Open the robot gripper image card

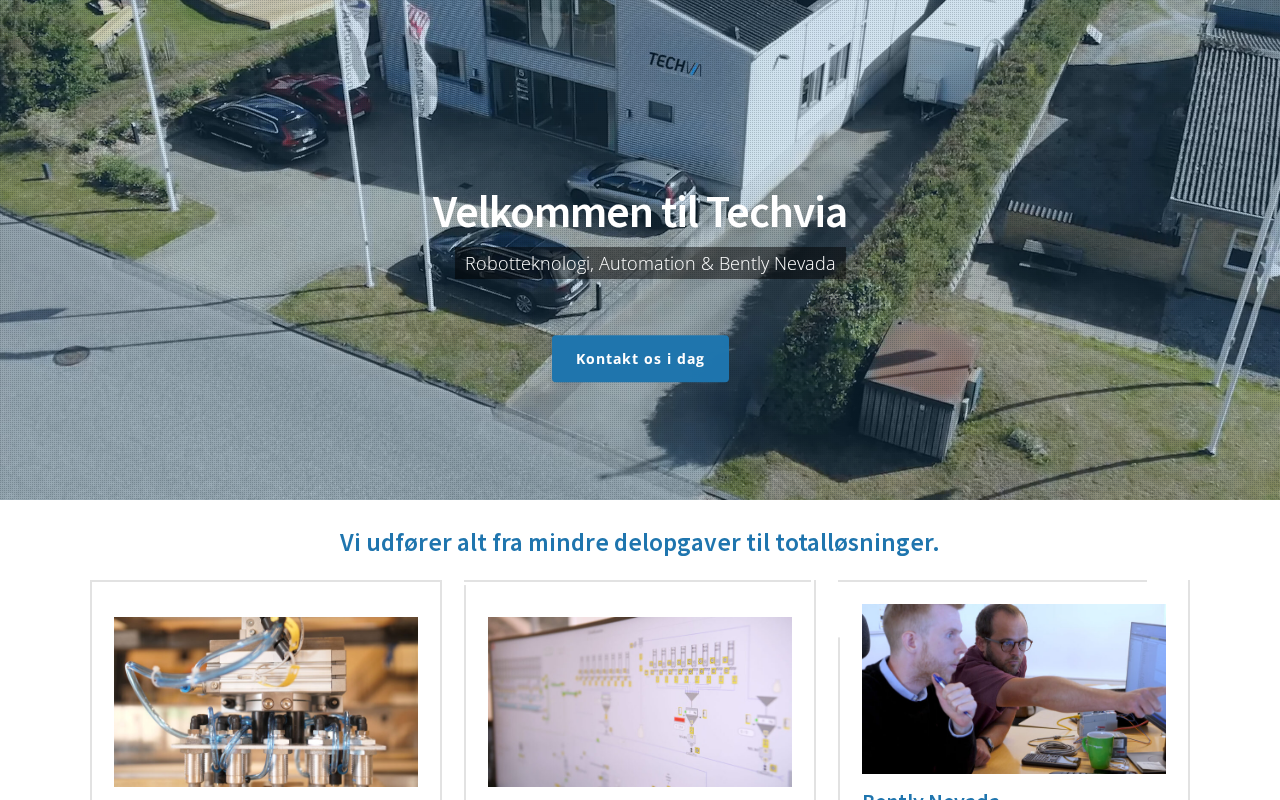pos(266,702)
